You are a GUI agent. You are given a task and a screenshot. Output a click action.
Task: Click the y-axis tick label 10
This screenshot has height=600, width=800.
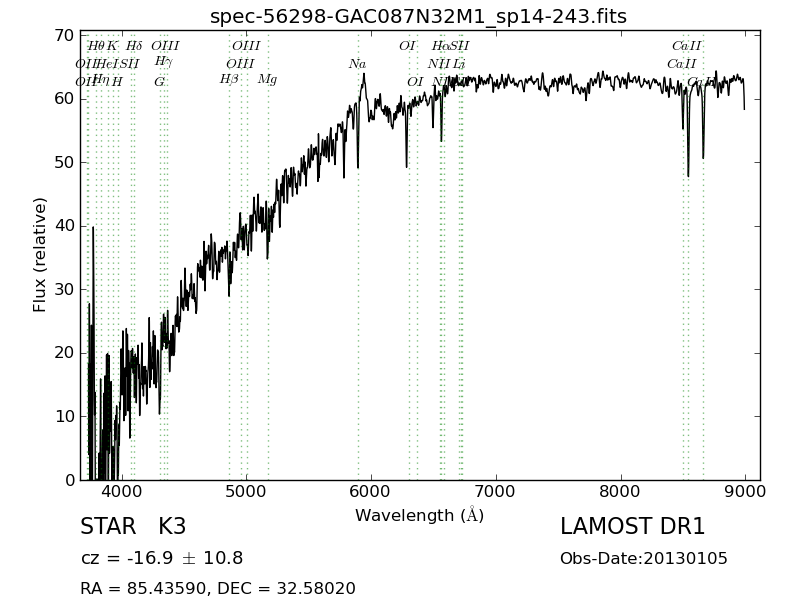coord(64,417)
